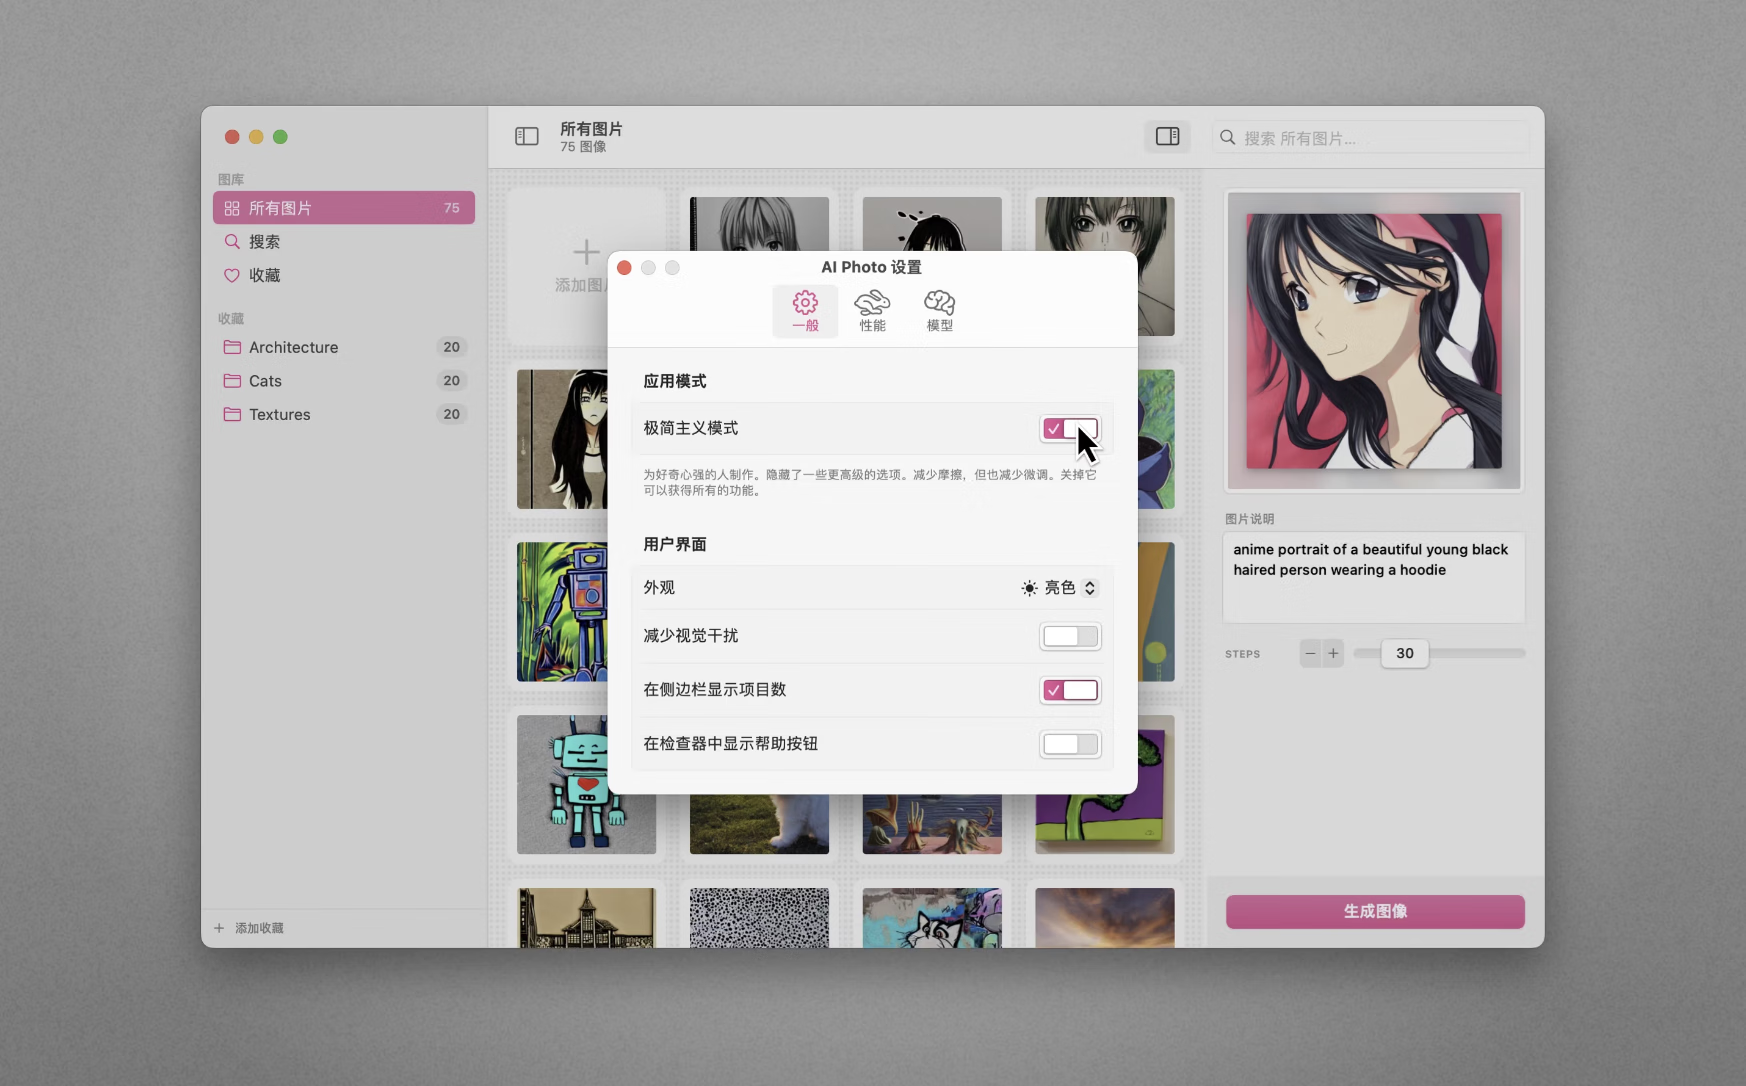Click the 搜索 所有图片 search field
This screenshot has width=1746, height=1086.
1380,138
